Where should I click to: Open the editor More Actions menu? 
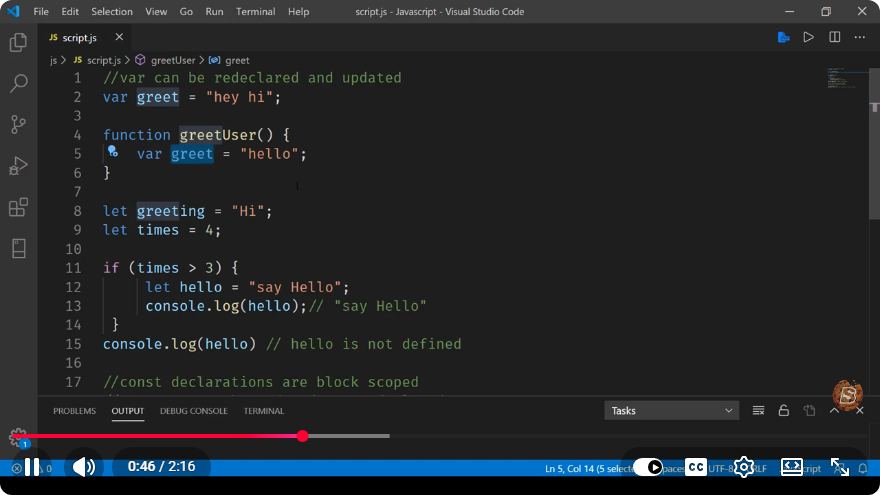point(859,38)
